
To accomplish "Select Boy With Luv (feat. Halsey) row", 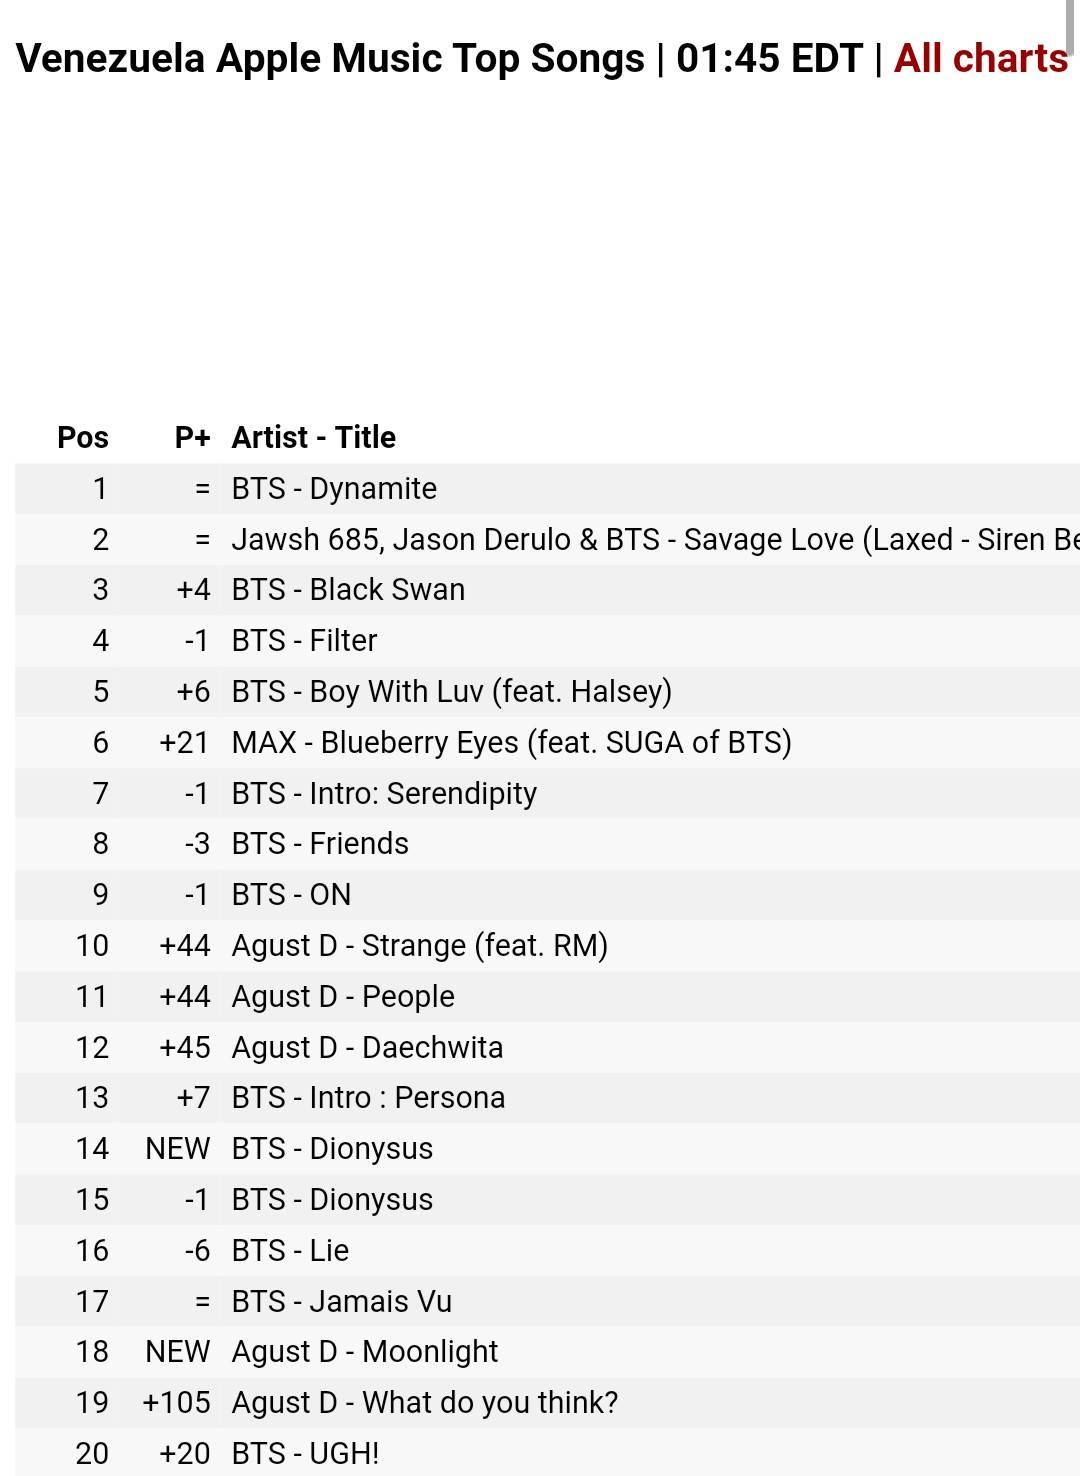I will [547, 691].
